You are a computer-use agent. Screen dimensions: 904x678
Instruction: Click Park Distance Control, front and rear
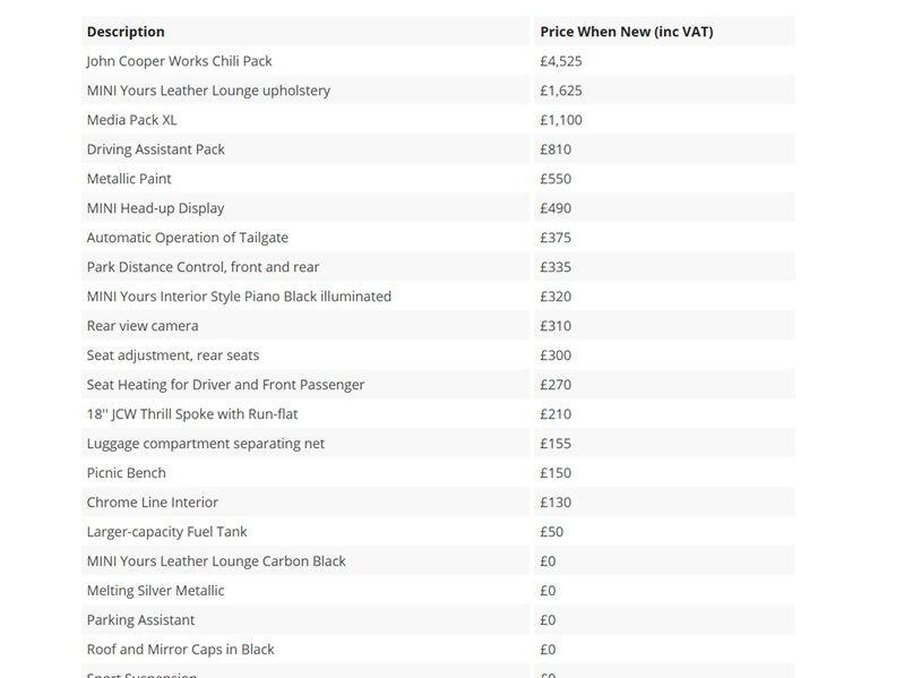(203, 267)
